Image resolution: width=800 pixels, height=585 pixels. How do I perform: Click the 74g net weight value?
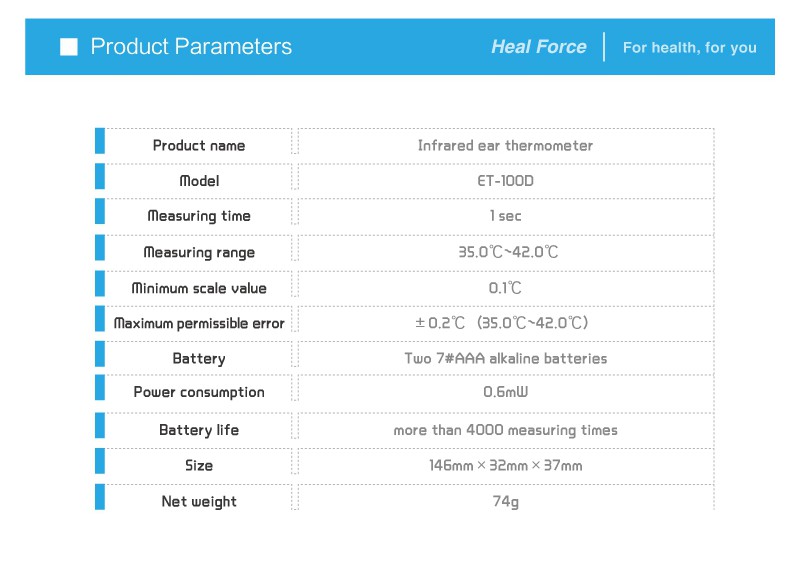coord(506,502)
